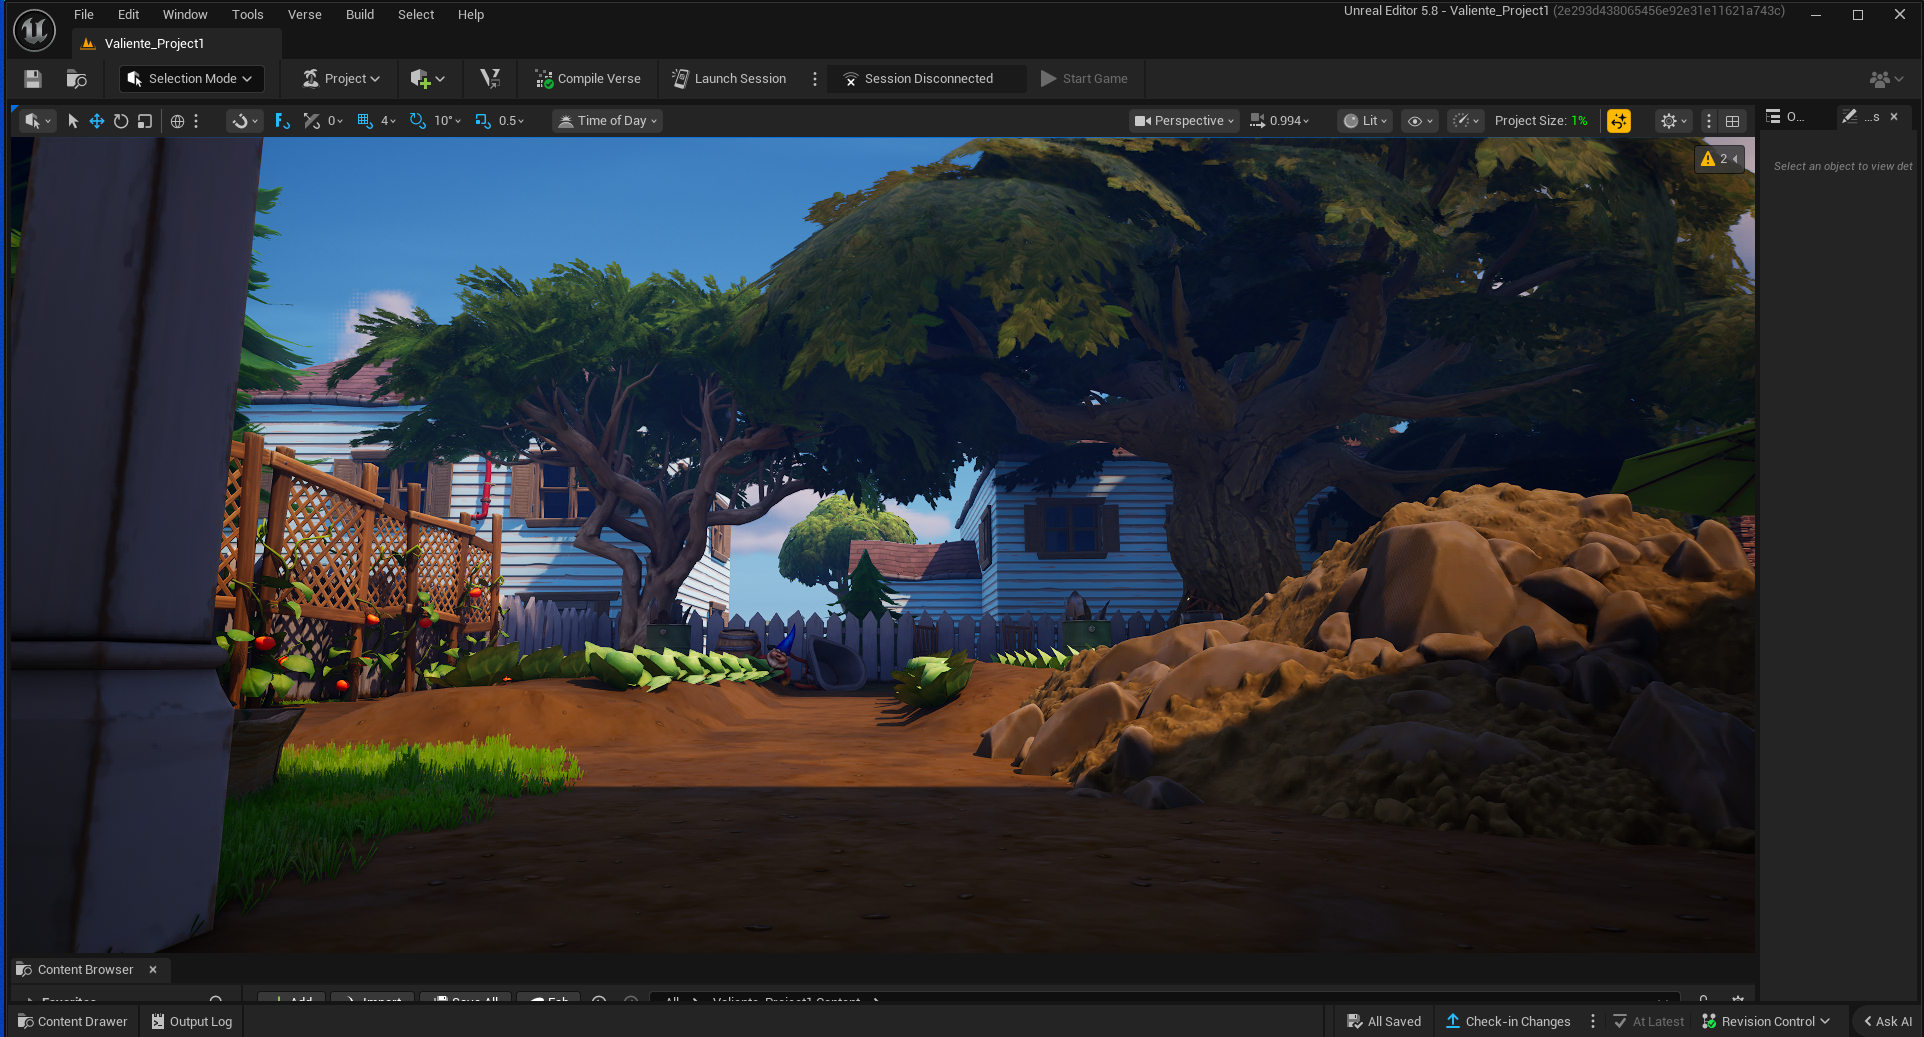Open the Content Drawer
The image size is (1924, 1037).
click(72, 1022)
